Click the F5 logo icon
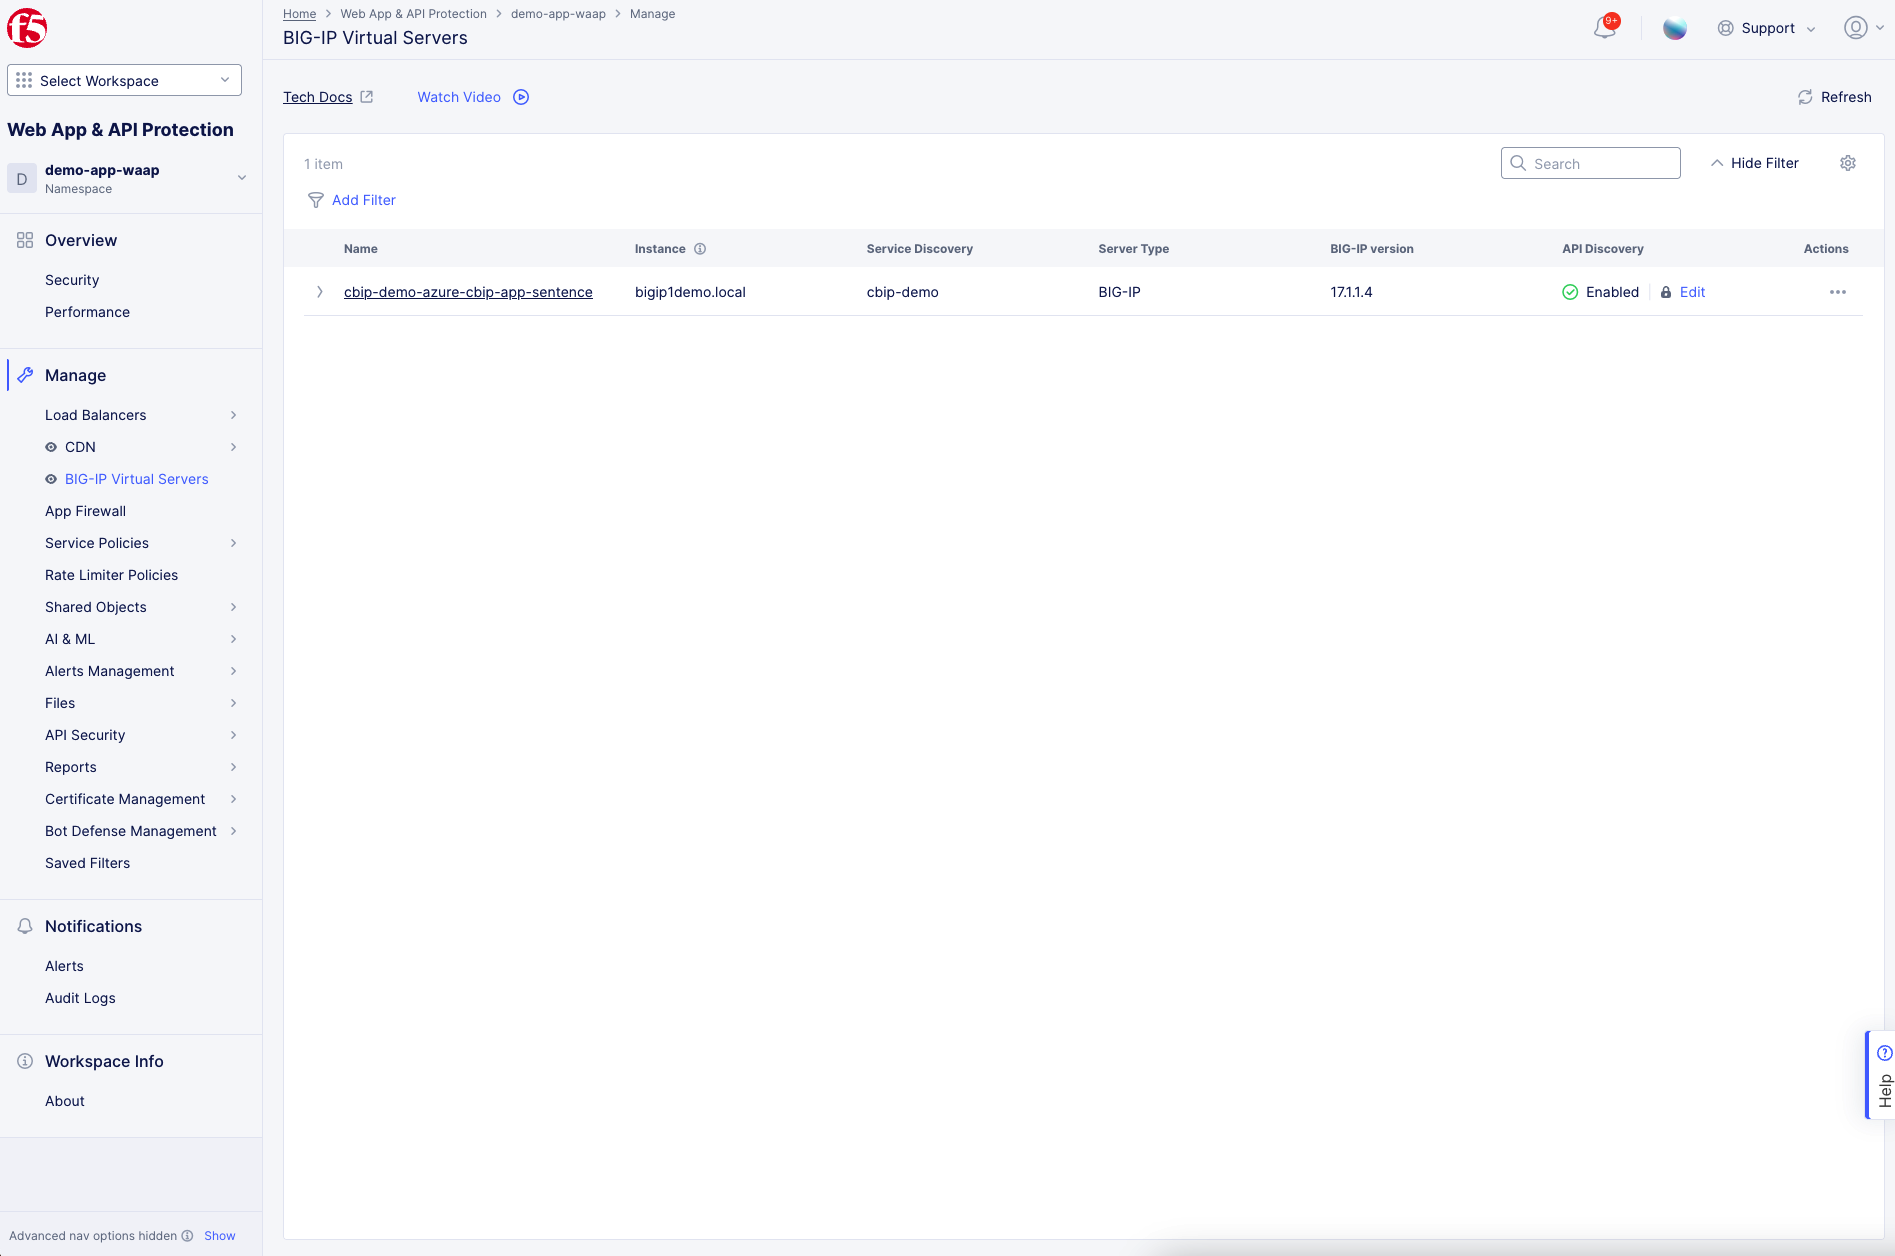The height and width of the screenshot is (1256, 1895). coord(27,28)
